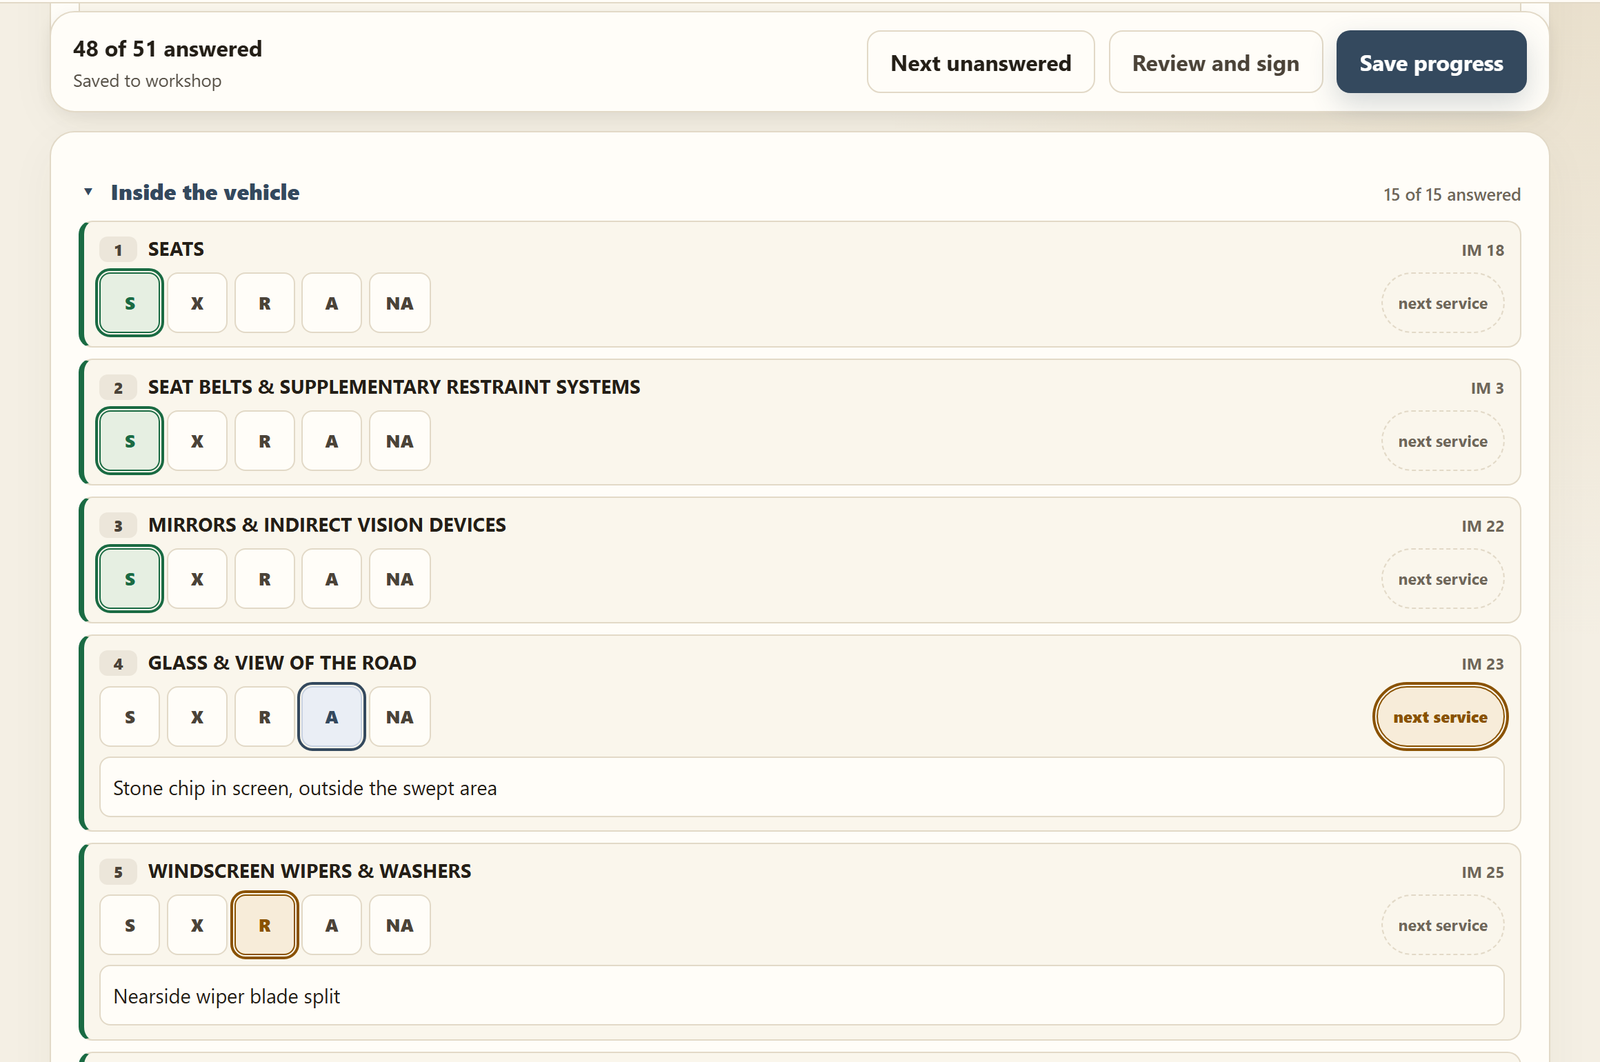
Task: Toggle next service on Seats item
Action: (x=1443, y=303)
